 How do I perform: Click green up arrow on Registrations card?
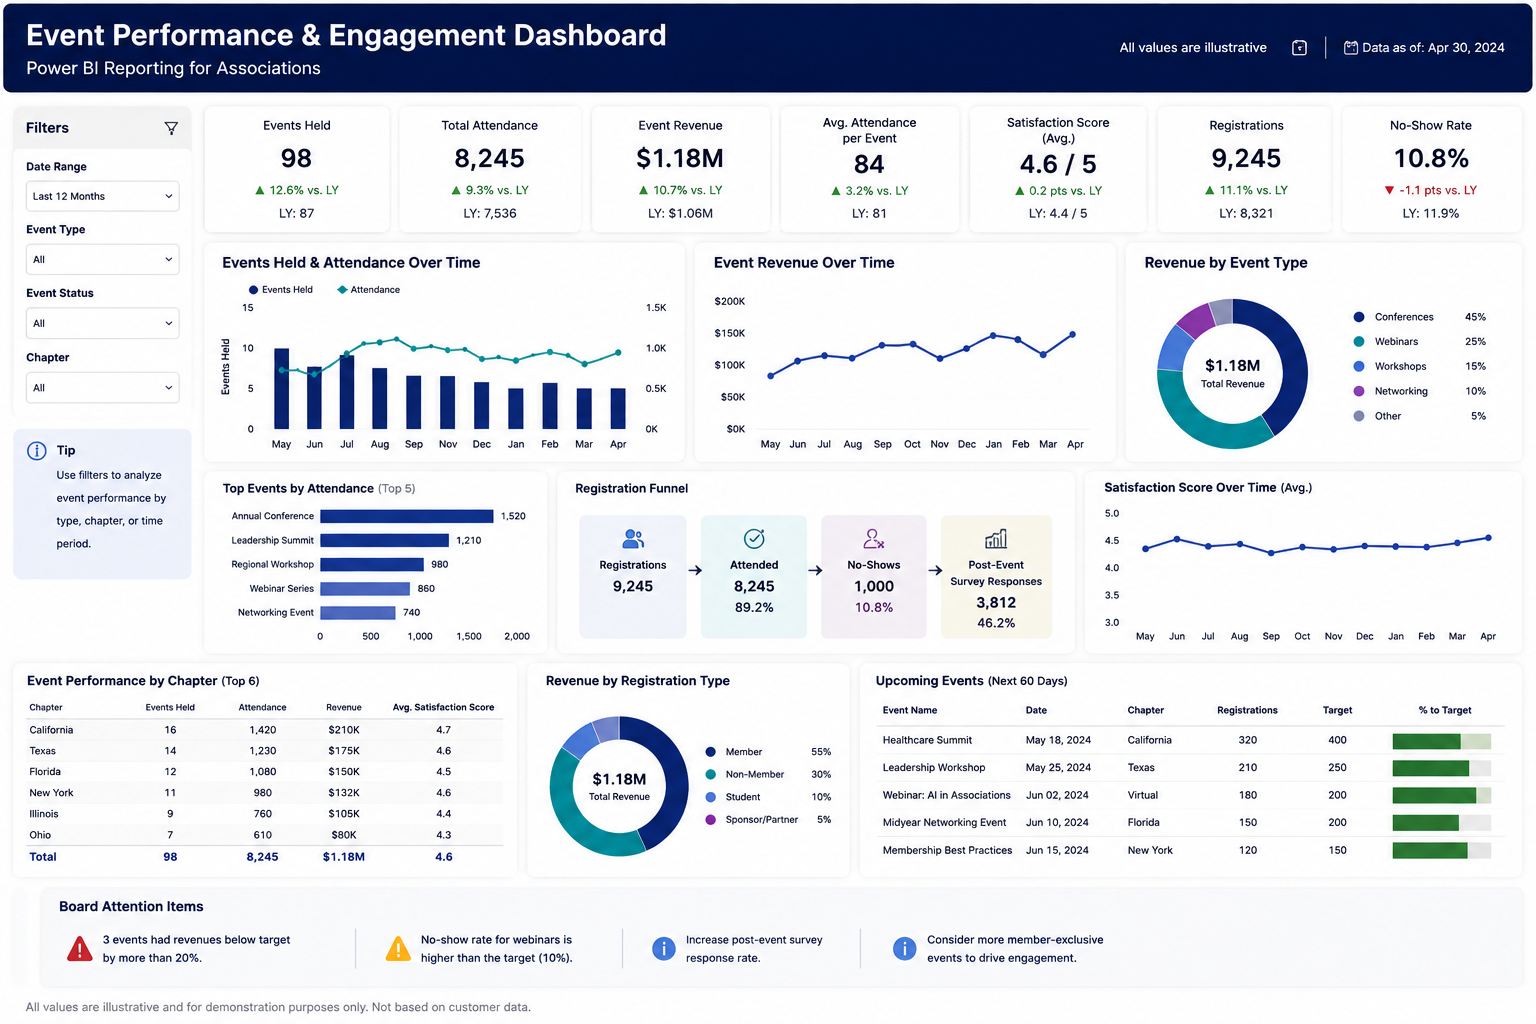[x=1209, y=190]
